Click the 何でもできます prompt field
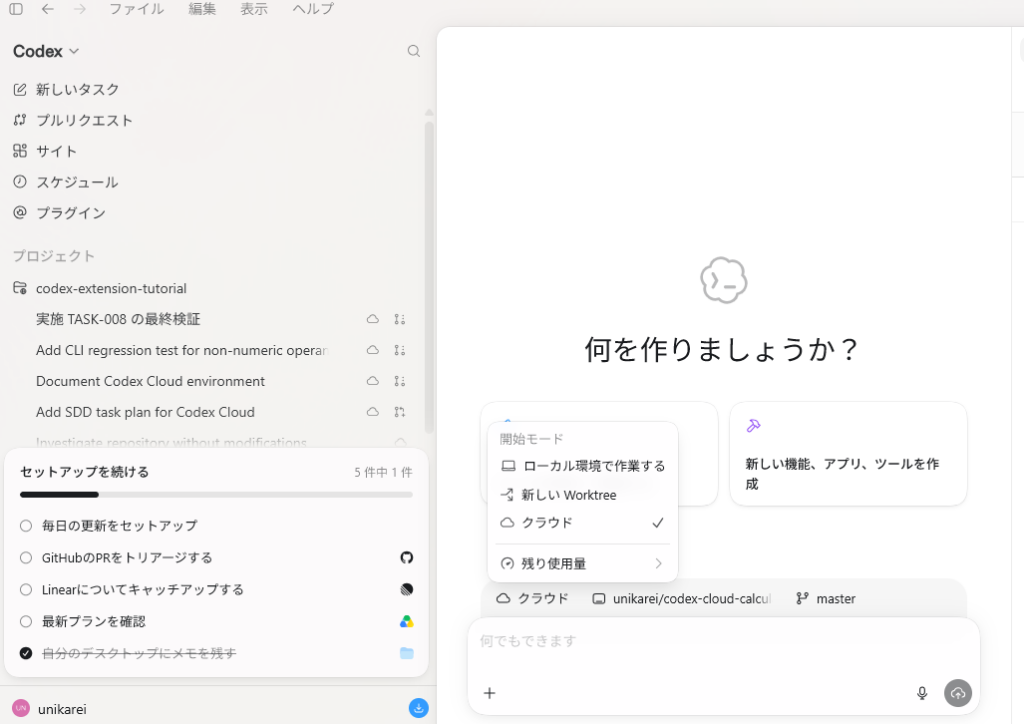The height and width of the screenshot is (724, 1024). click(724, 642)
